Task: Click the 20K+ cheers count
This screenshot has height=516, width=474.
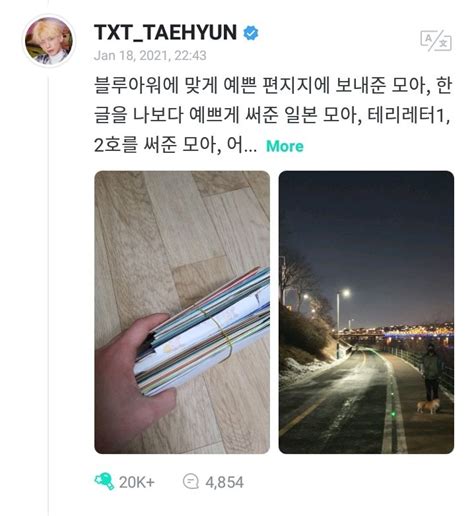Action: coord(137,482)
